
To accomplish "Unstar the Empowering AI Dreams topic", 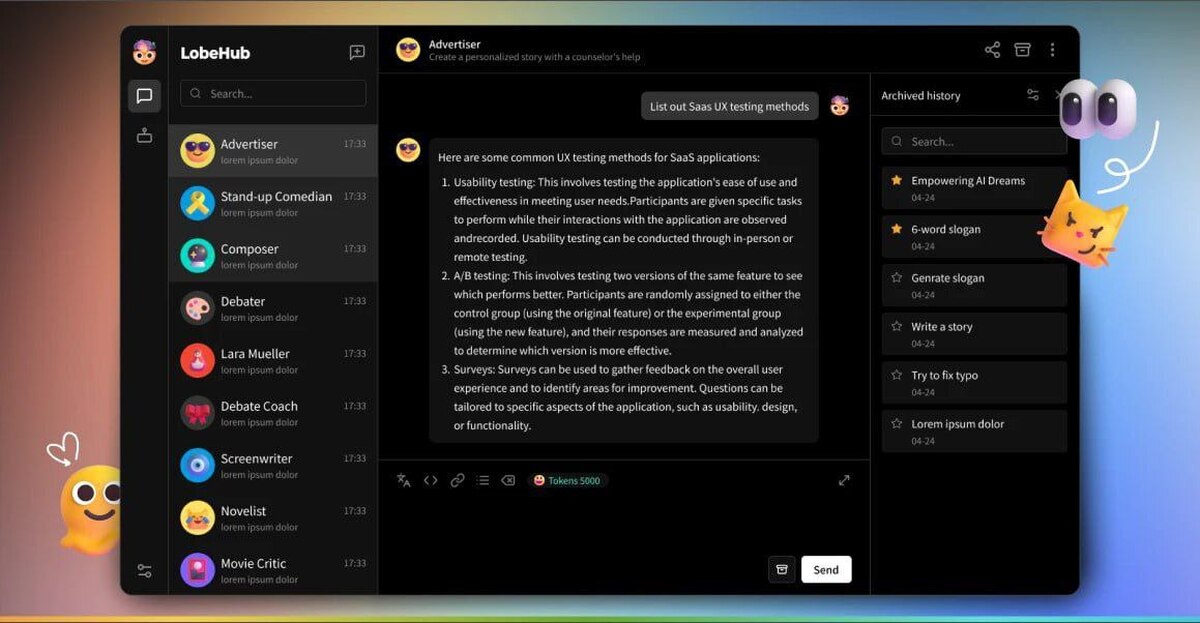I will point(897,181).
